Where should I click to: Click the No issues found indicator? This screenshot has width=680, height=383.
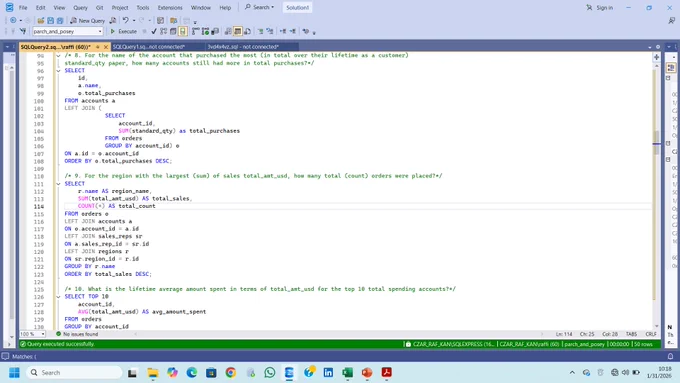coord(77,334)
